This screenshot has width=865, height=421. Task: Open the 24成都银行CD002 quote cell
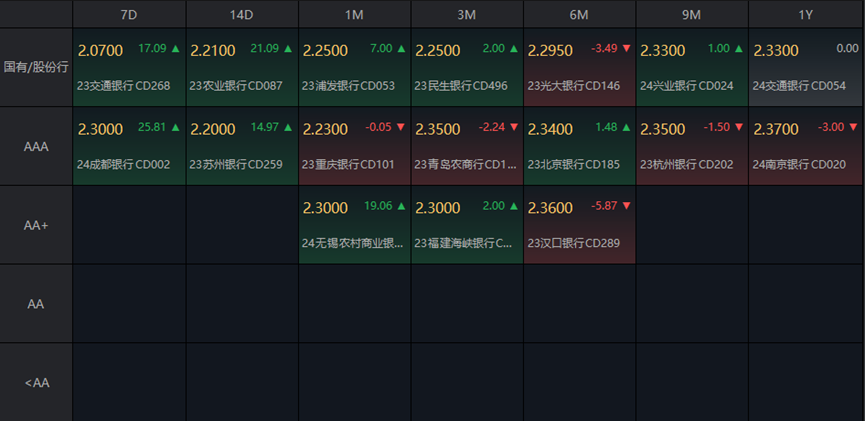pyautogui.click(x=129, y=146)
